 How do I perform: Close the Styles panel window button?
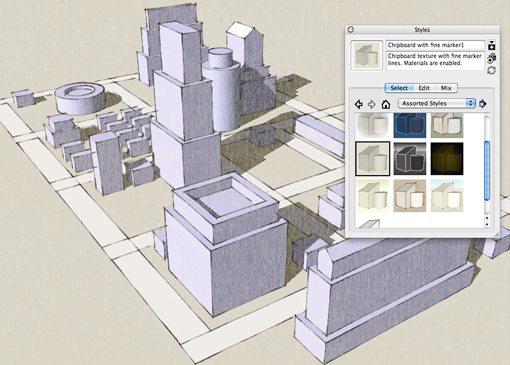(x=351, y=29)
